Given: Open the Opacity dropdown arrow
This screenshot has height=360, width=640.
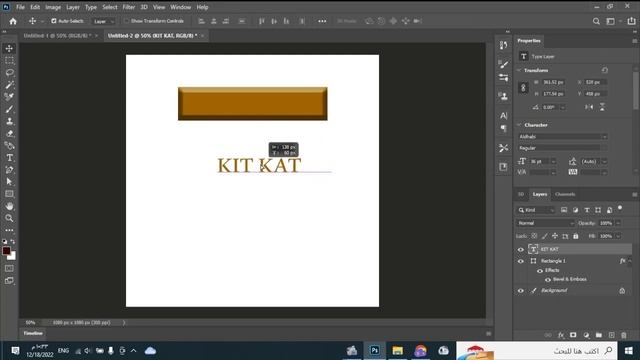Looking at the screenshot, I should pos(618,223).
